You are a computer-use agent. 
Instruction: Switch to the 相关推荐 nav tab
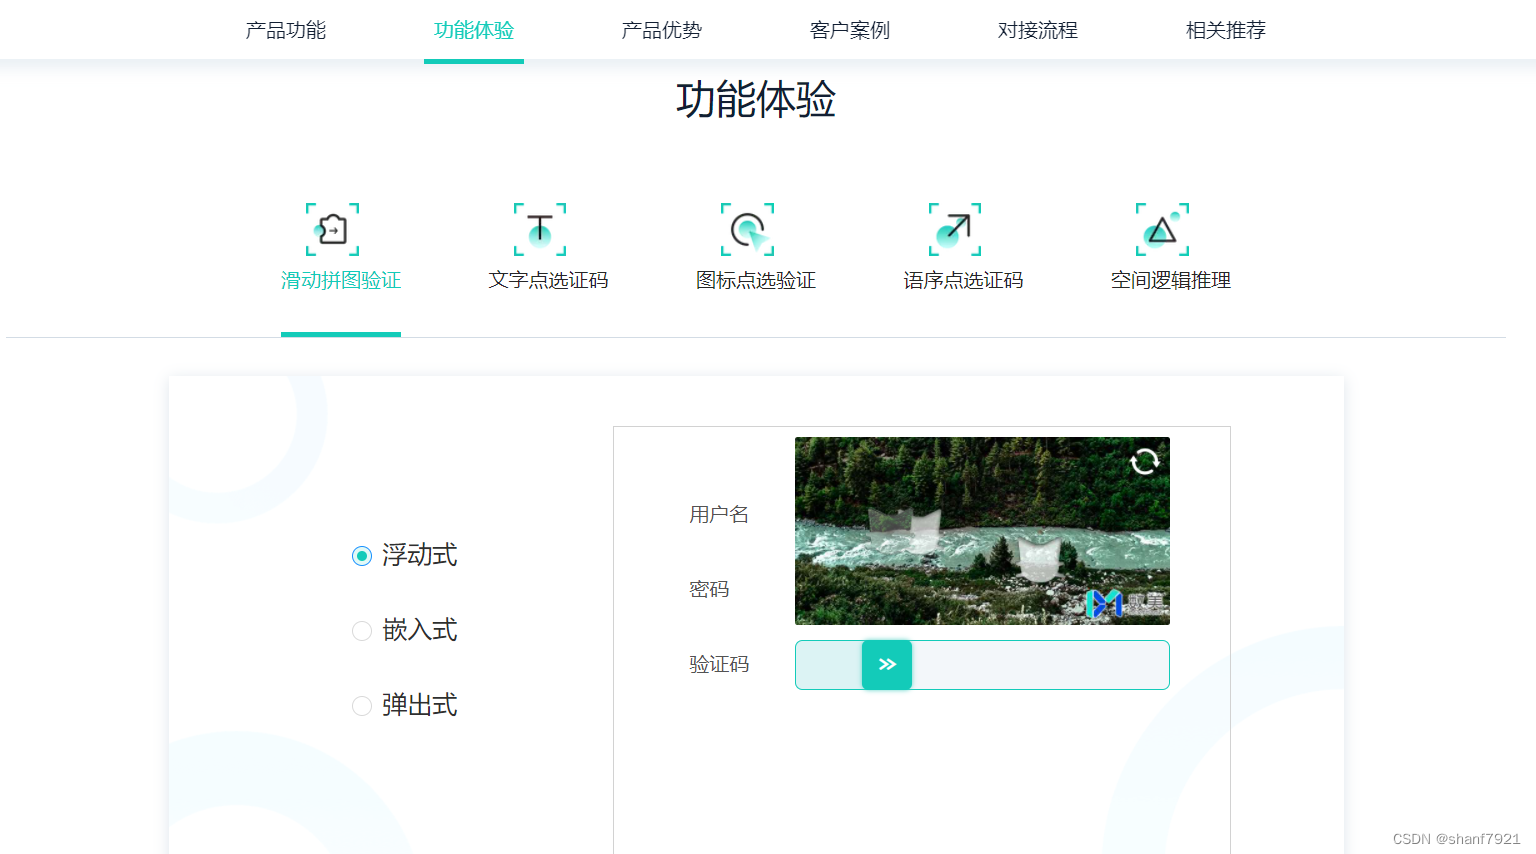[x=1226, y=30]
